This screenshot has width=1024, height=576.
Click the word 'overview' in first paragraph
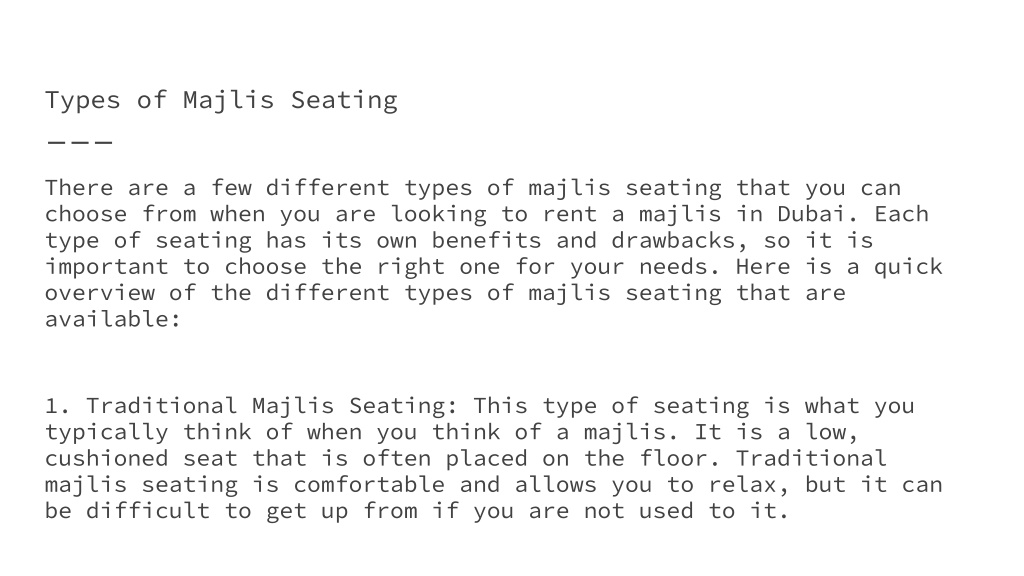[99, 293]
